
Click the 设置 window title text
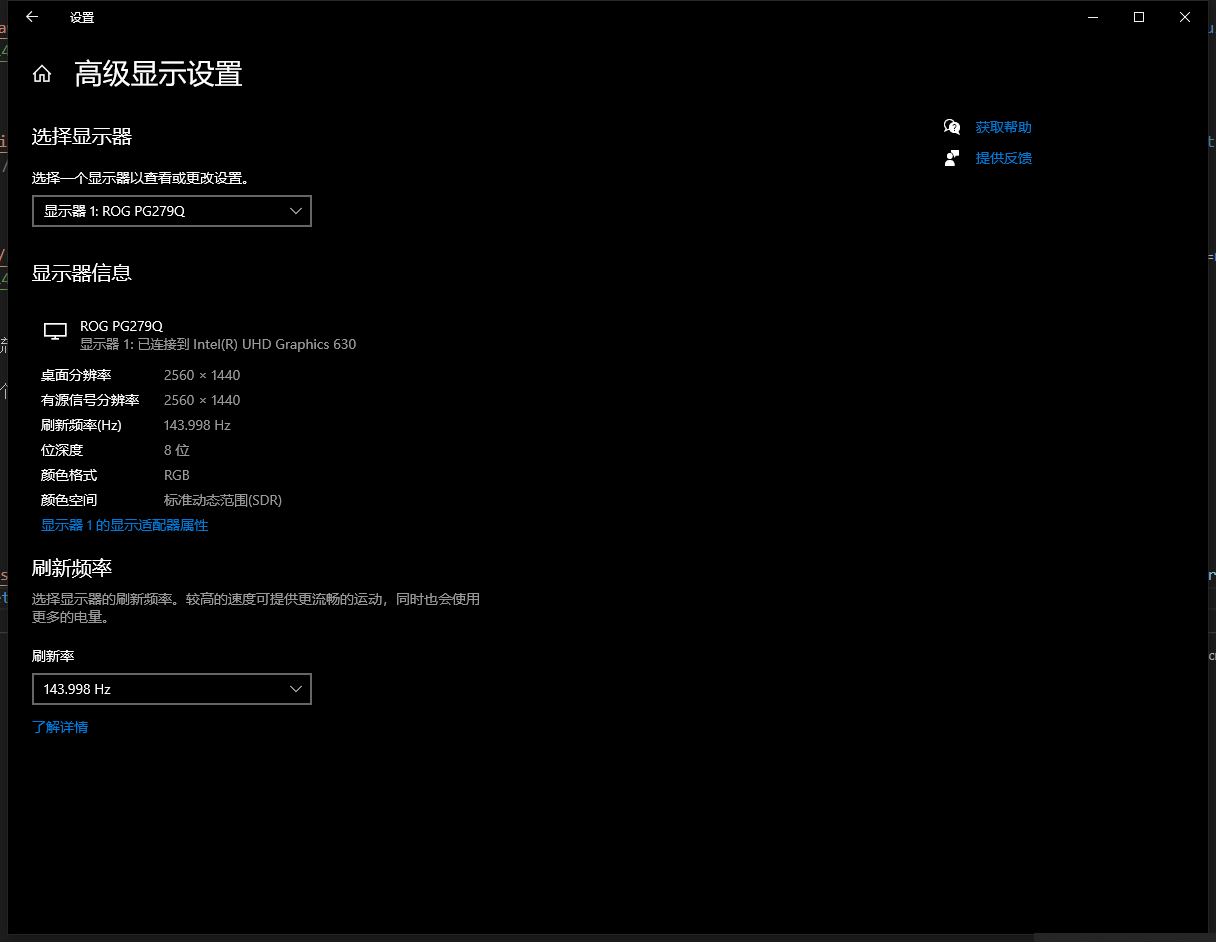82,17
